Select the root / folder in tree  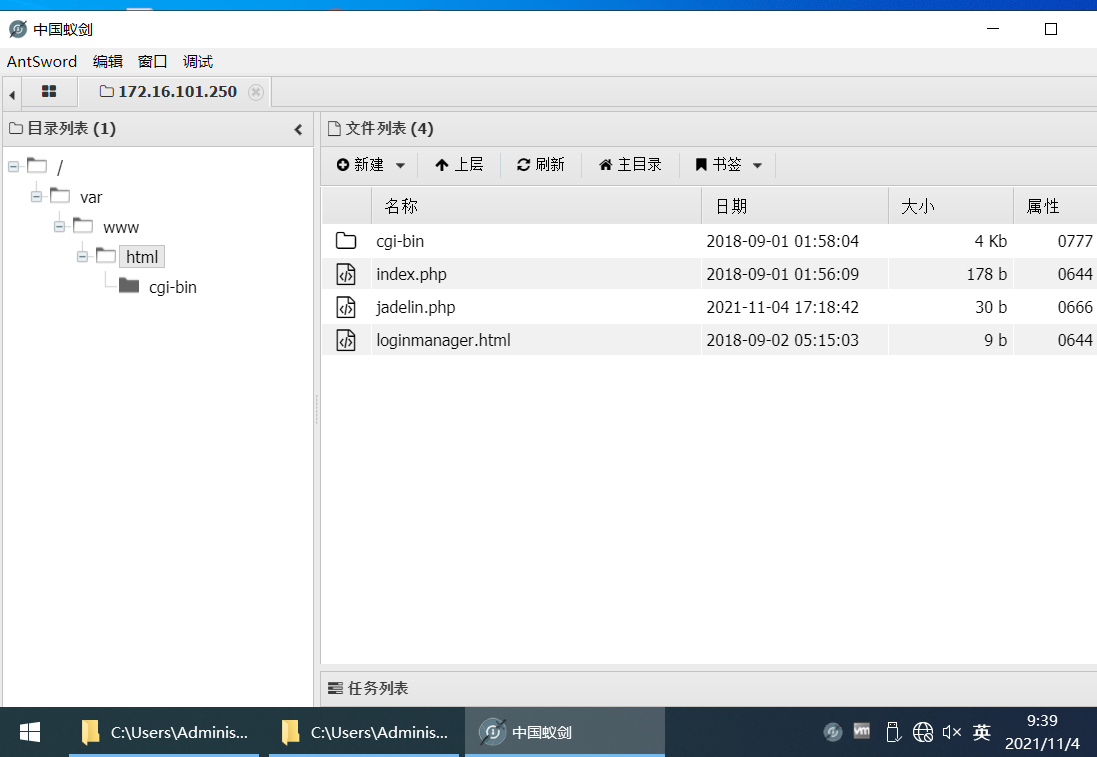(59, 167)
